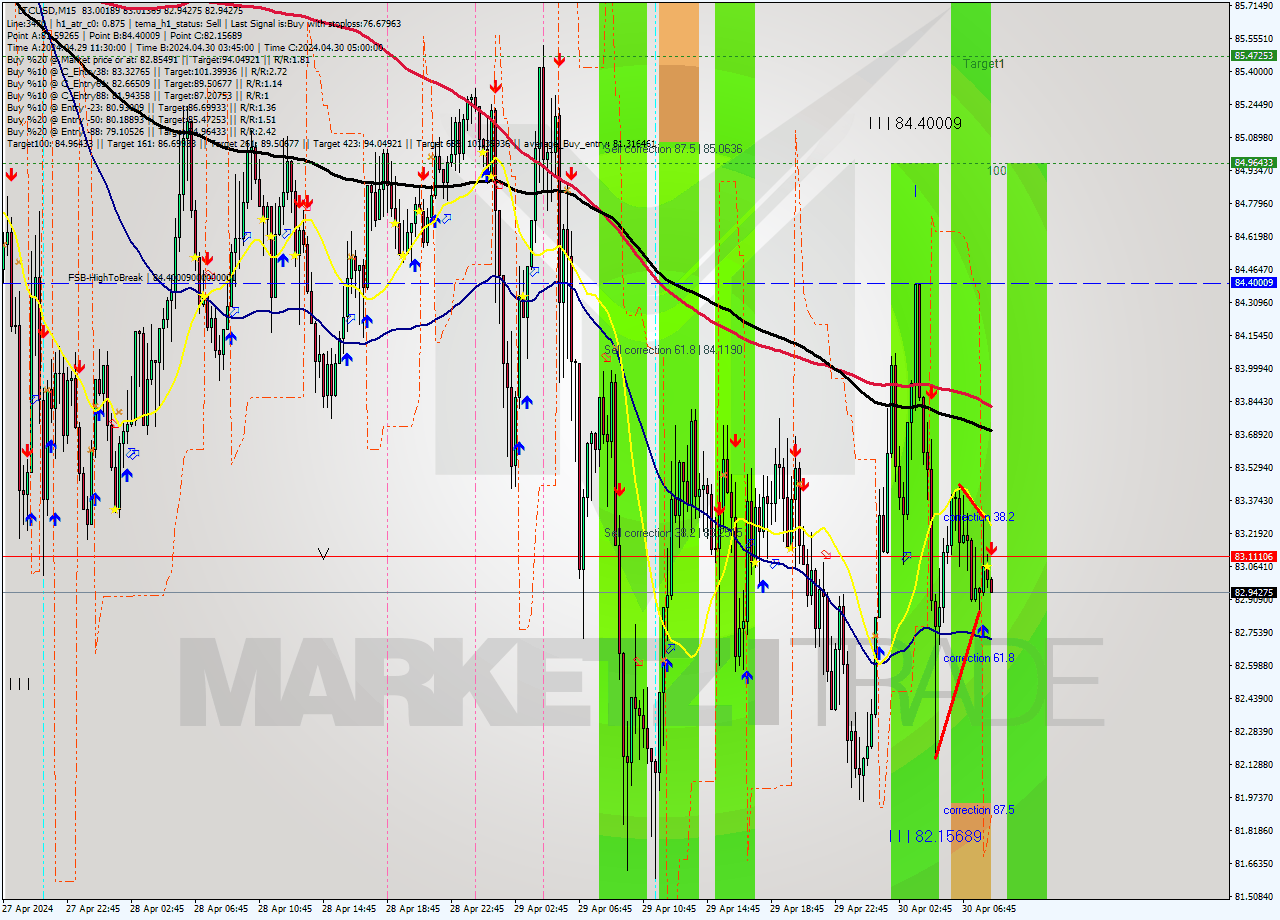The width and height of the screenshot is (1280, 920).
Task: Select the black '| | | 84.40009' chart label
Action: click(x=915, y=124)
